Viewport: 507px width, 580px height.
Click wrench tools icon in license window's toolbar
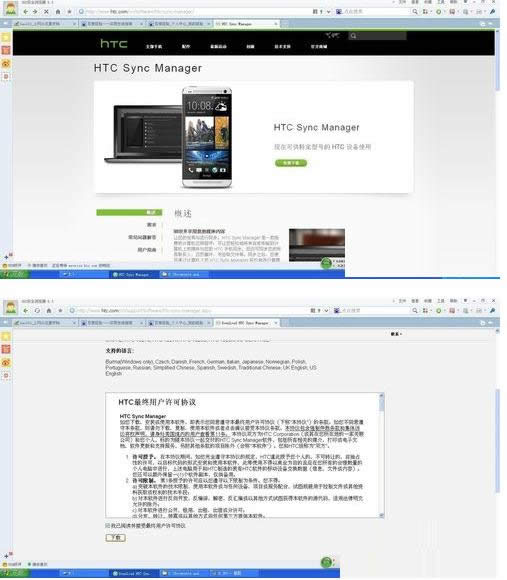point(493,311)
